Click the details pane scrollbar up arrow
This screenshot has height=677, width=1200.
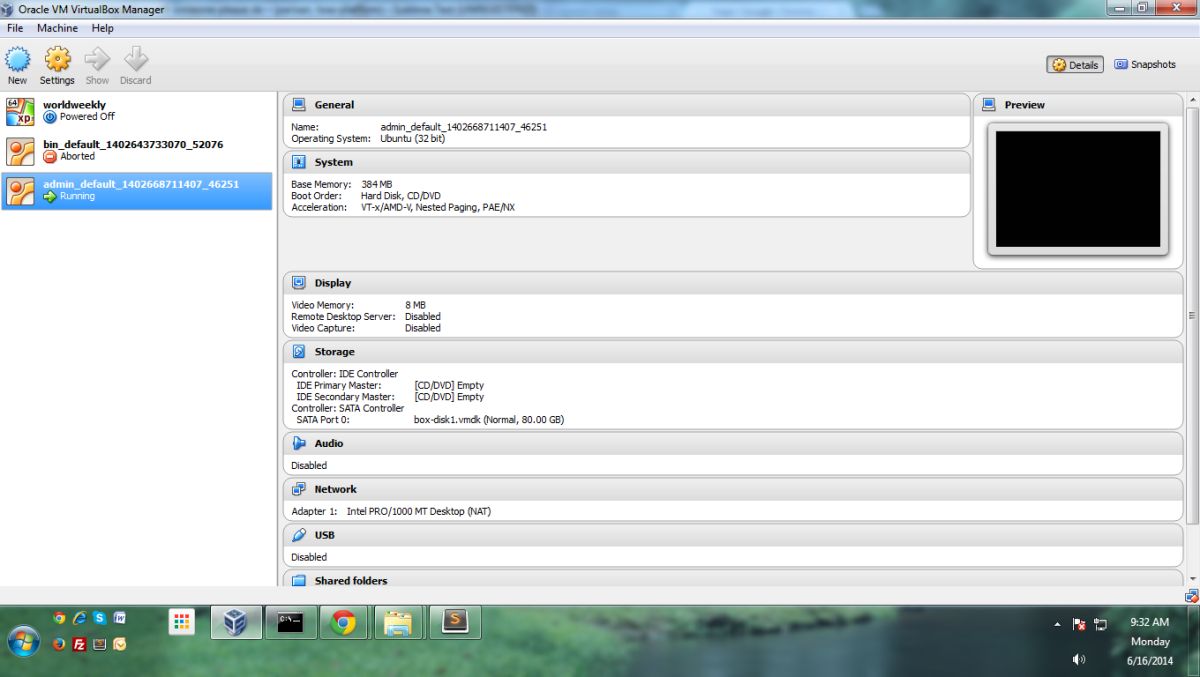(x=1192, y=102)
